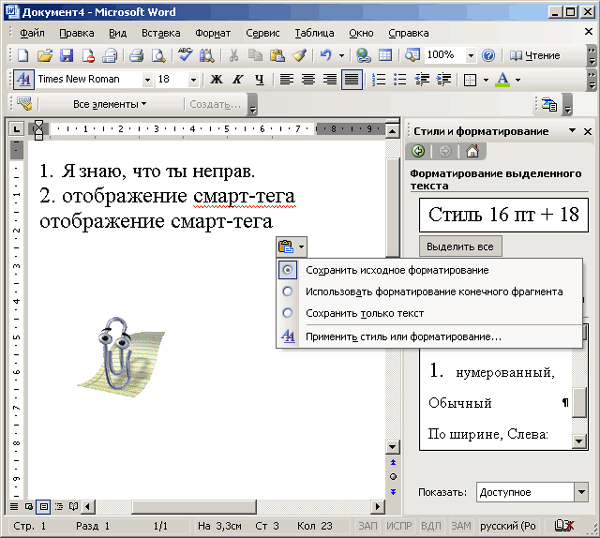Paste with the toolbar clipboard icon
The image size is (600, 538).
(x=277, y=56)
